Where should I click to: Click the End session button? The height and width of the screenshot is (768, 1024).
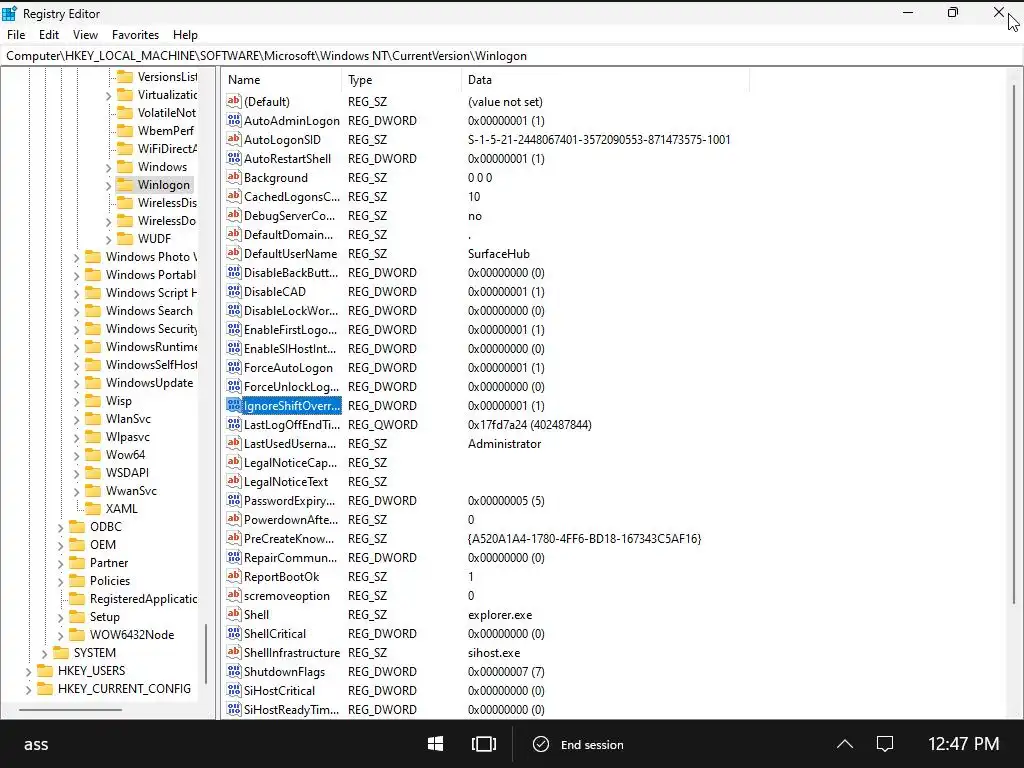pos(578,744)
